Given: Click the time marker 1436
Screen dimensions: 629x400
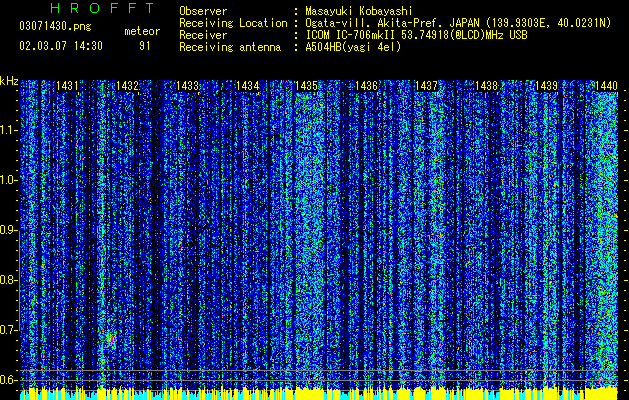Looking at the screenshot, I should tap(367, 86).
